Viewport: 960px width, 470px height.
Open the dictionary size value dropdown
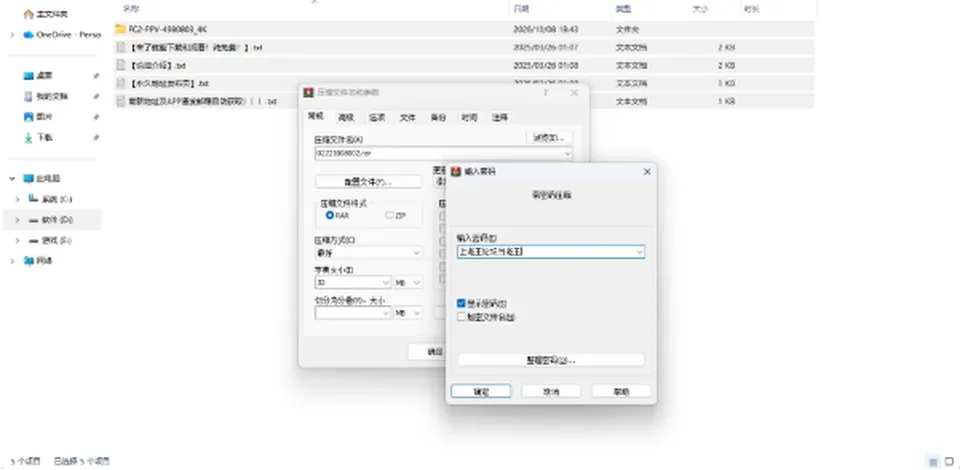pos(386,283)
